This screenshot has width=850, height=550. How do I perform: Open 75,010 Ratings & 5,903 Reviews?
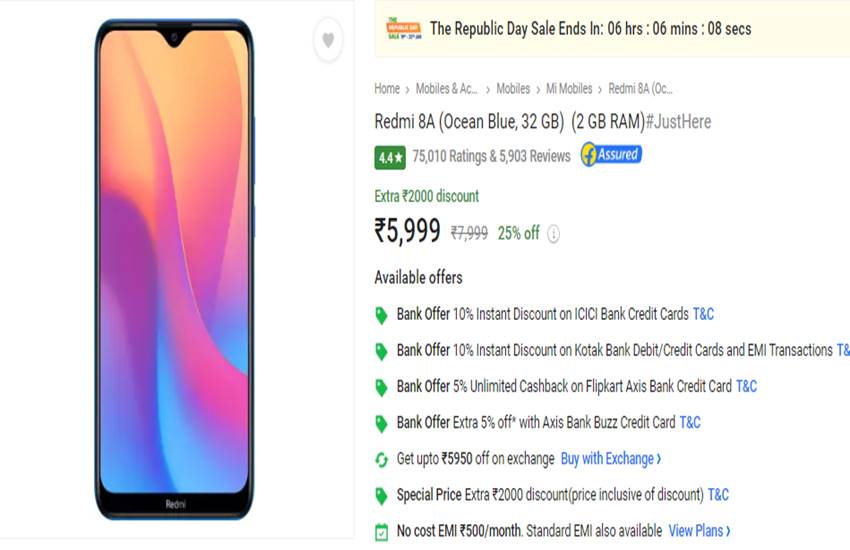point(491,156)
